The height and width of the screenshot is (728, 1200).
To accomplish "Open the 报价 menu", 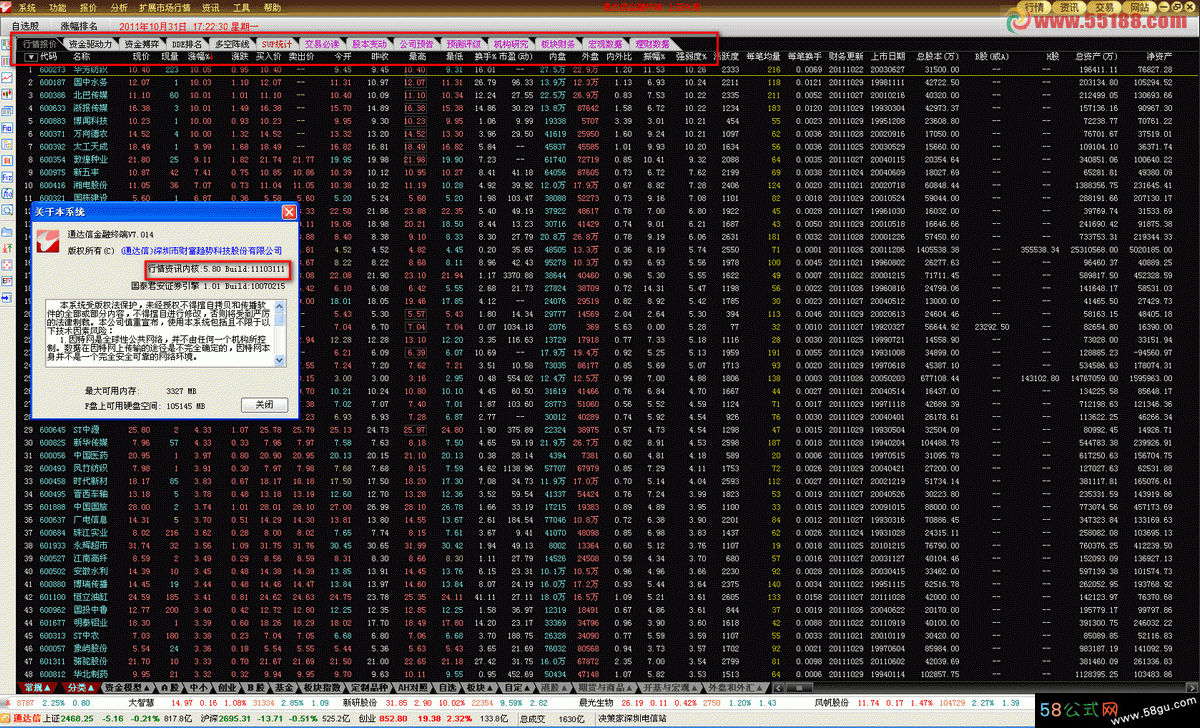I will (88, 7).
